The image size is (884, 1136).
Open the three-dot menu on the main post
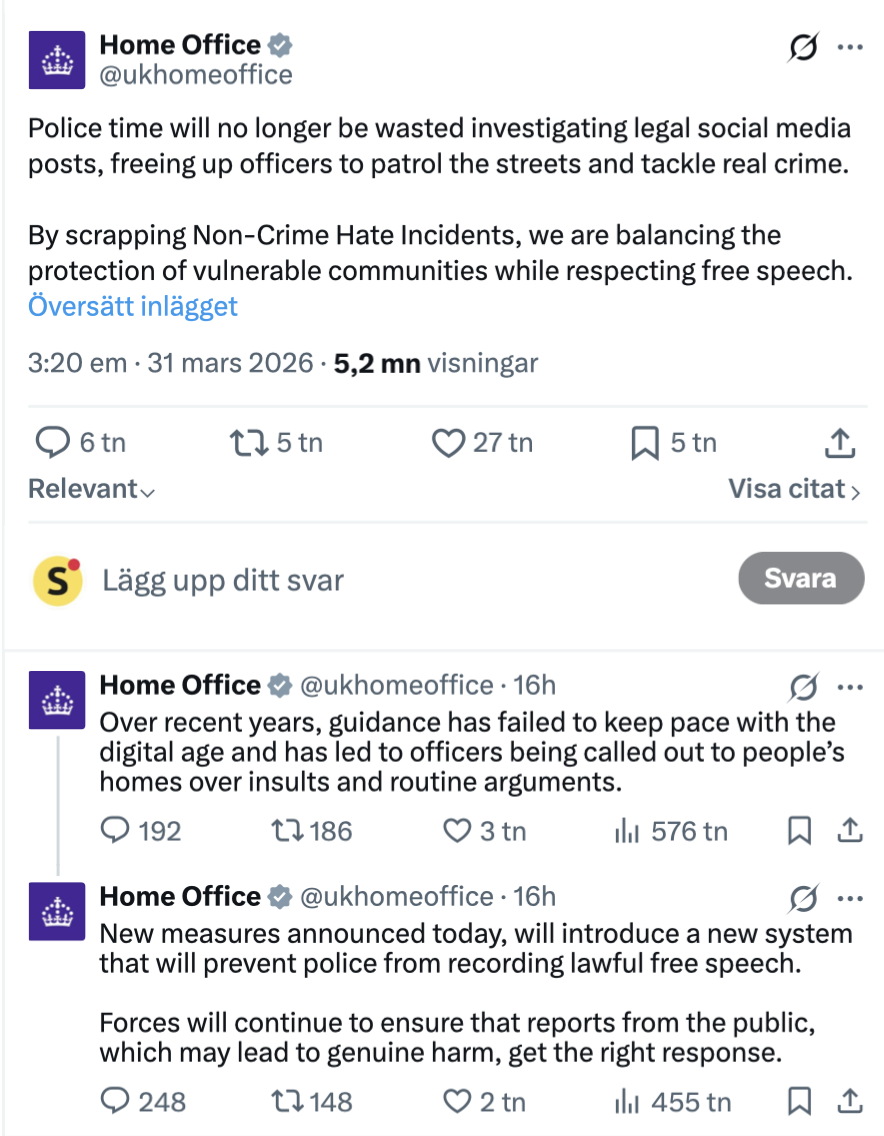tap(850, 47)
